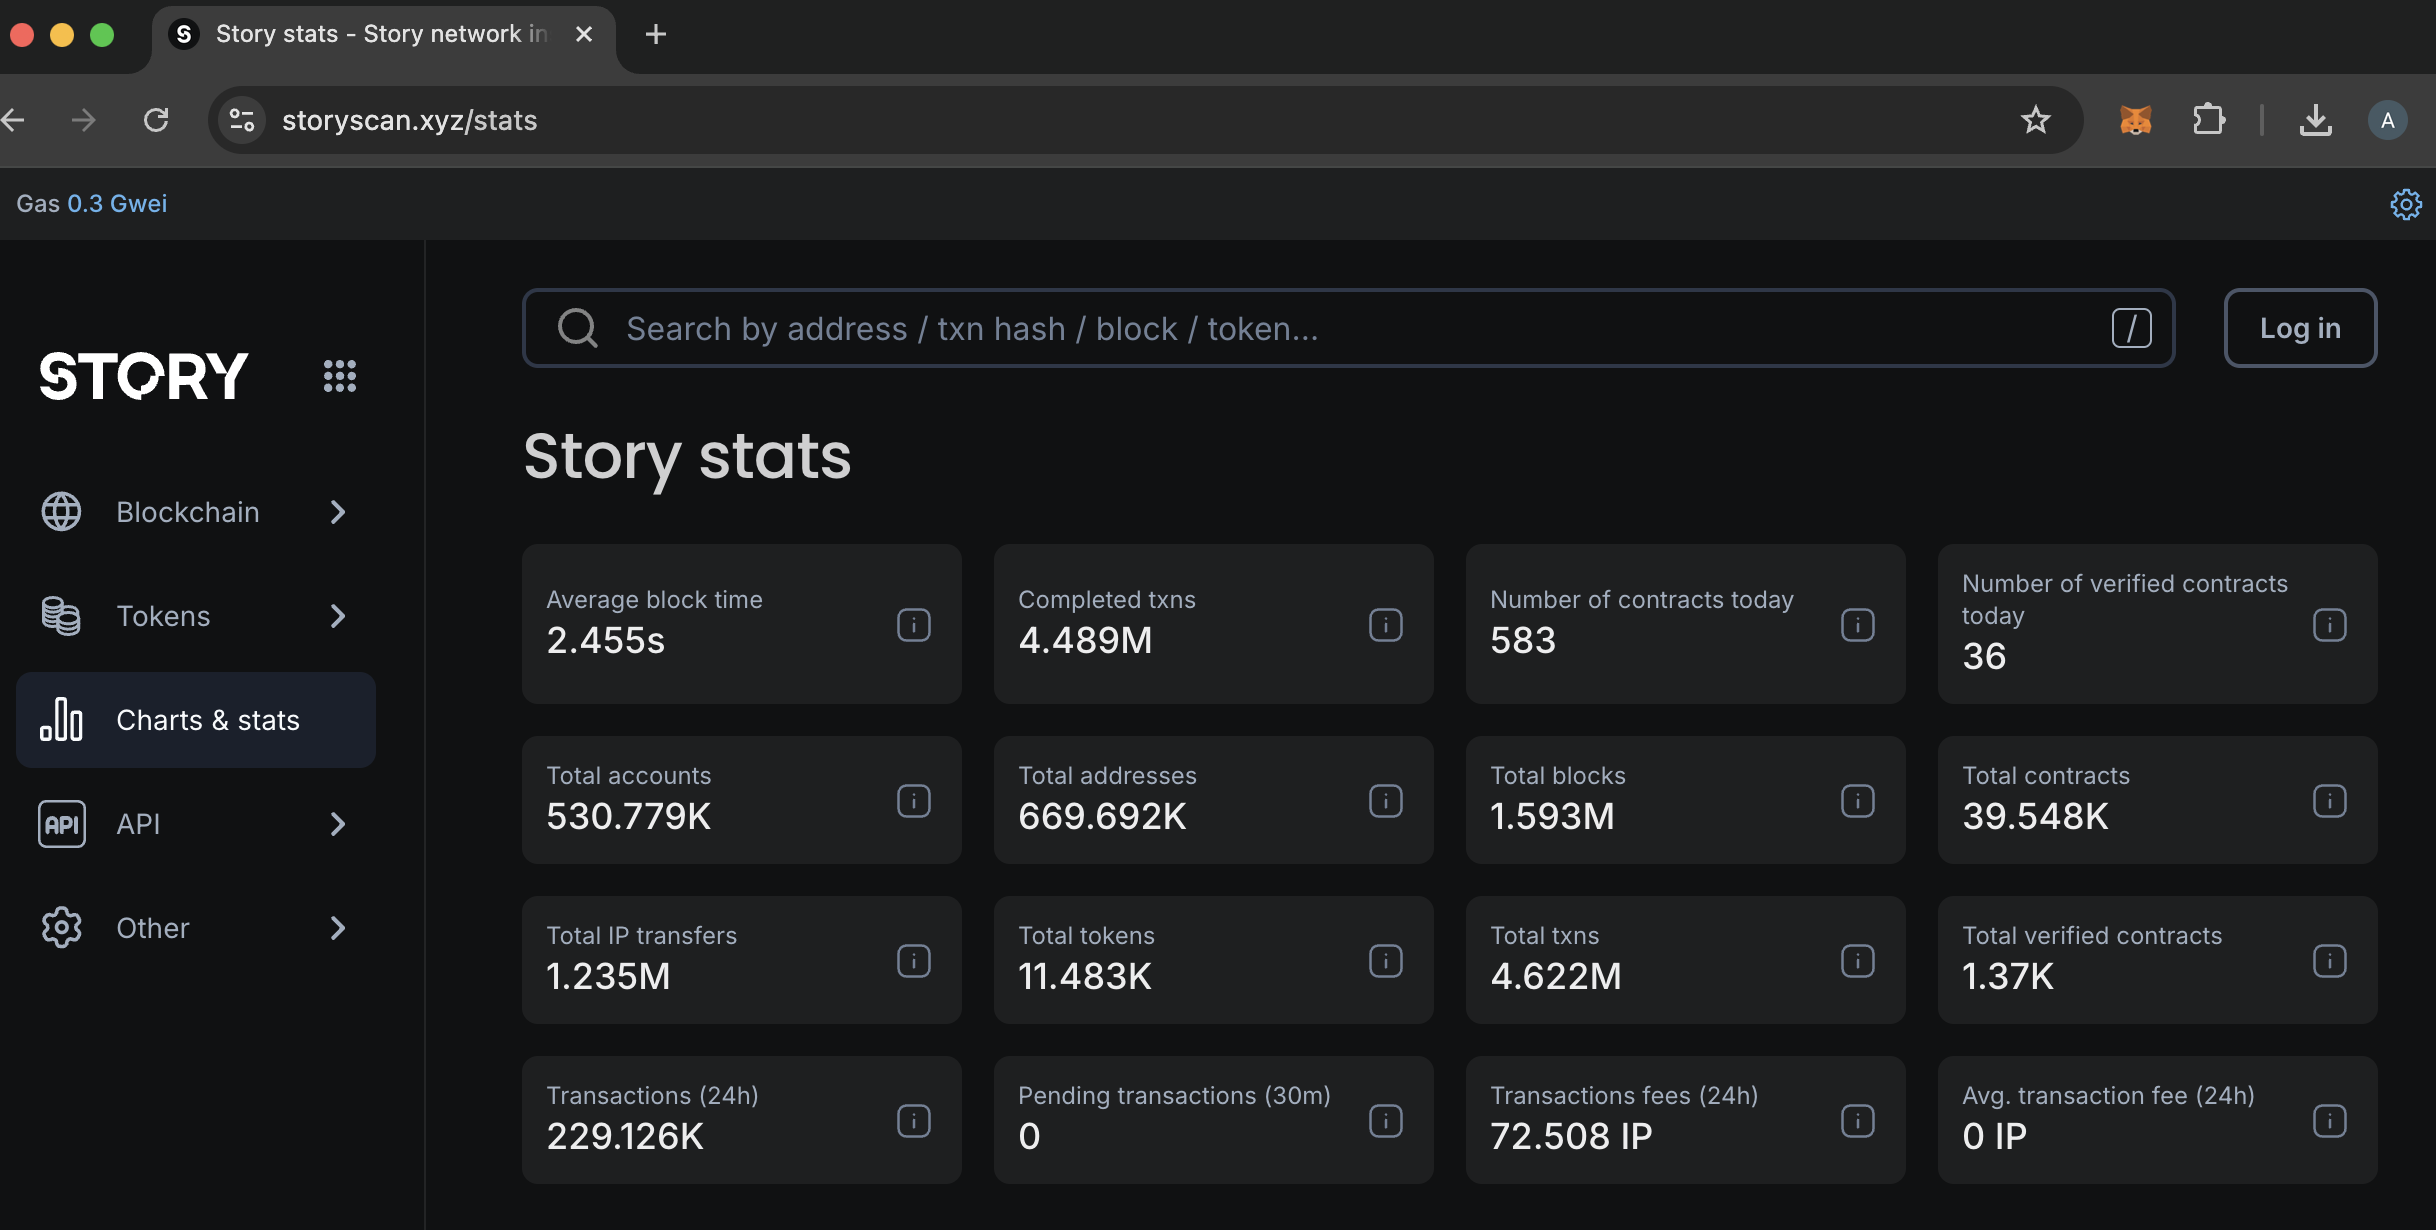Click info icon for Transactions fees (24h)

[1857, 1121]
